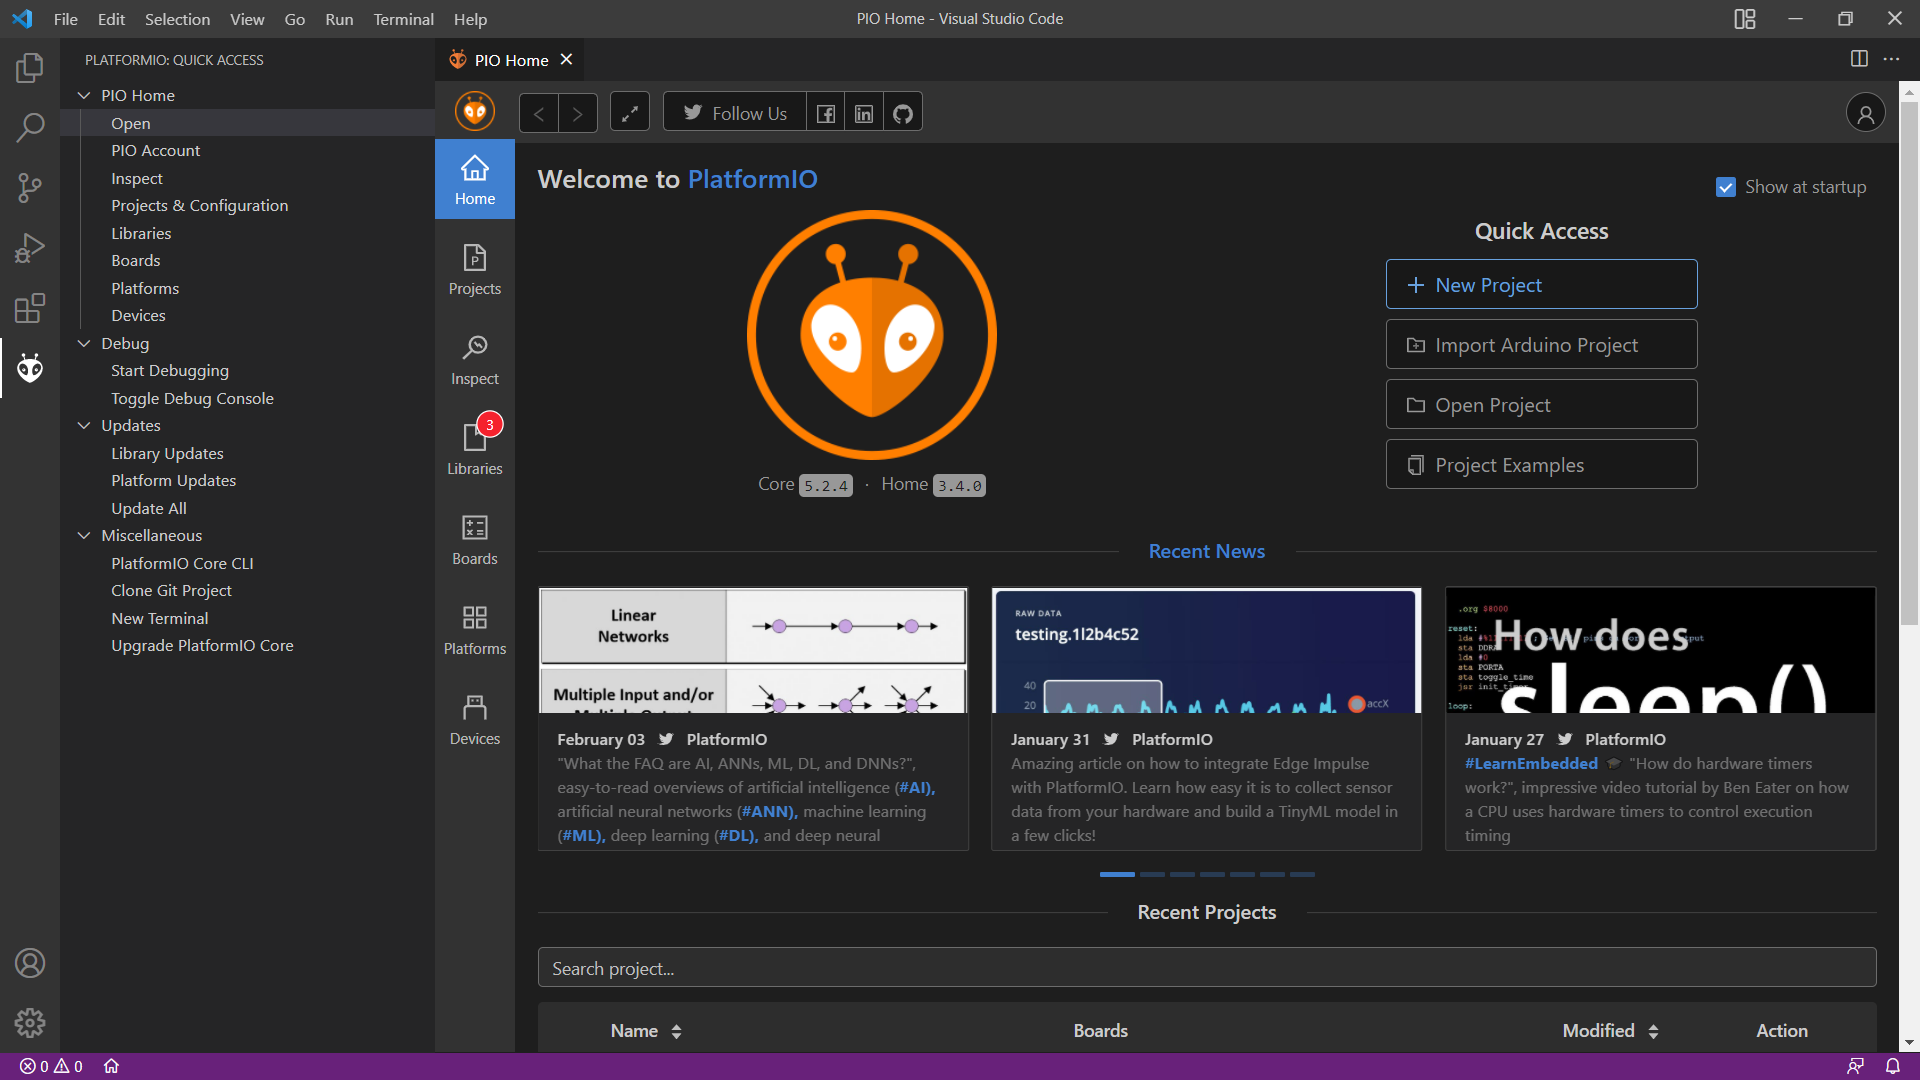Open the Accounts menu in activity bar
The width and height of the screenshot is (1920, 1080).
pos(30,963)
